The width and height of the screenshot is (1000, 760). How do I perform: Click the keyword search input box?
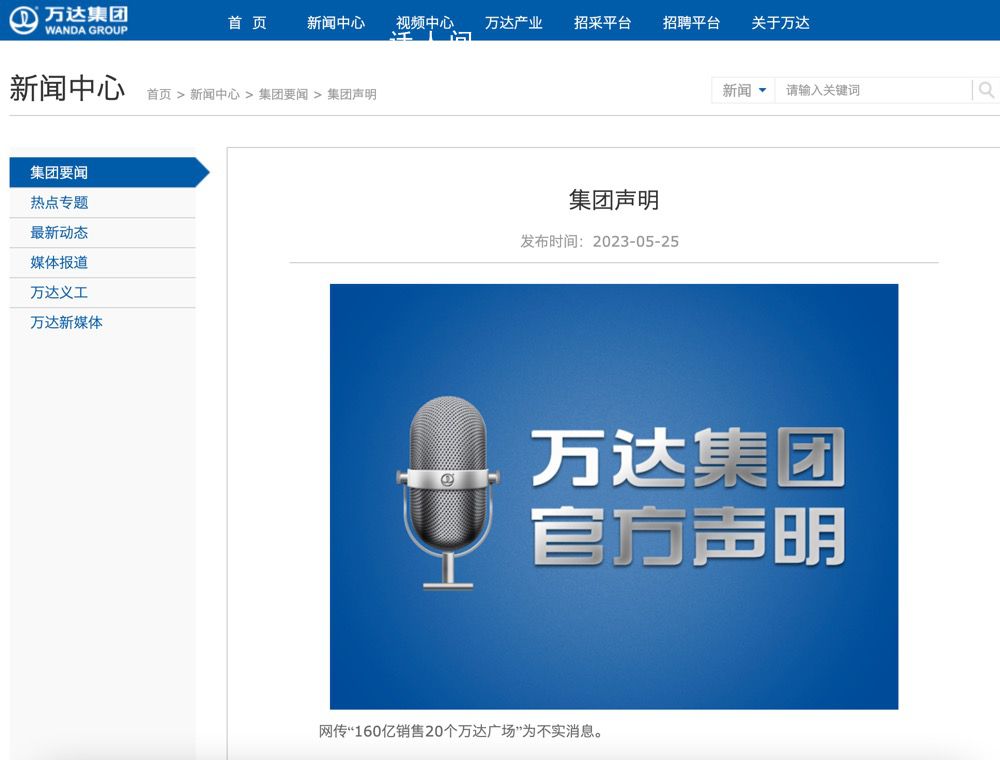pos(870,89)
